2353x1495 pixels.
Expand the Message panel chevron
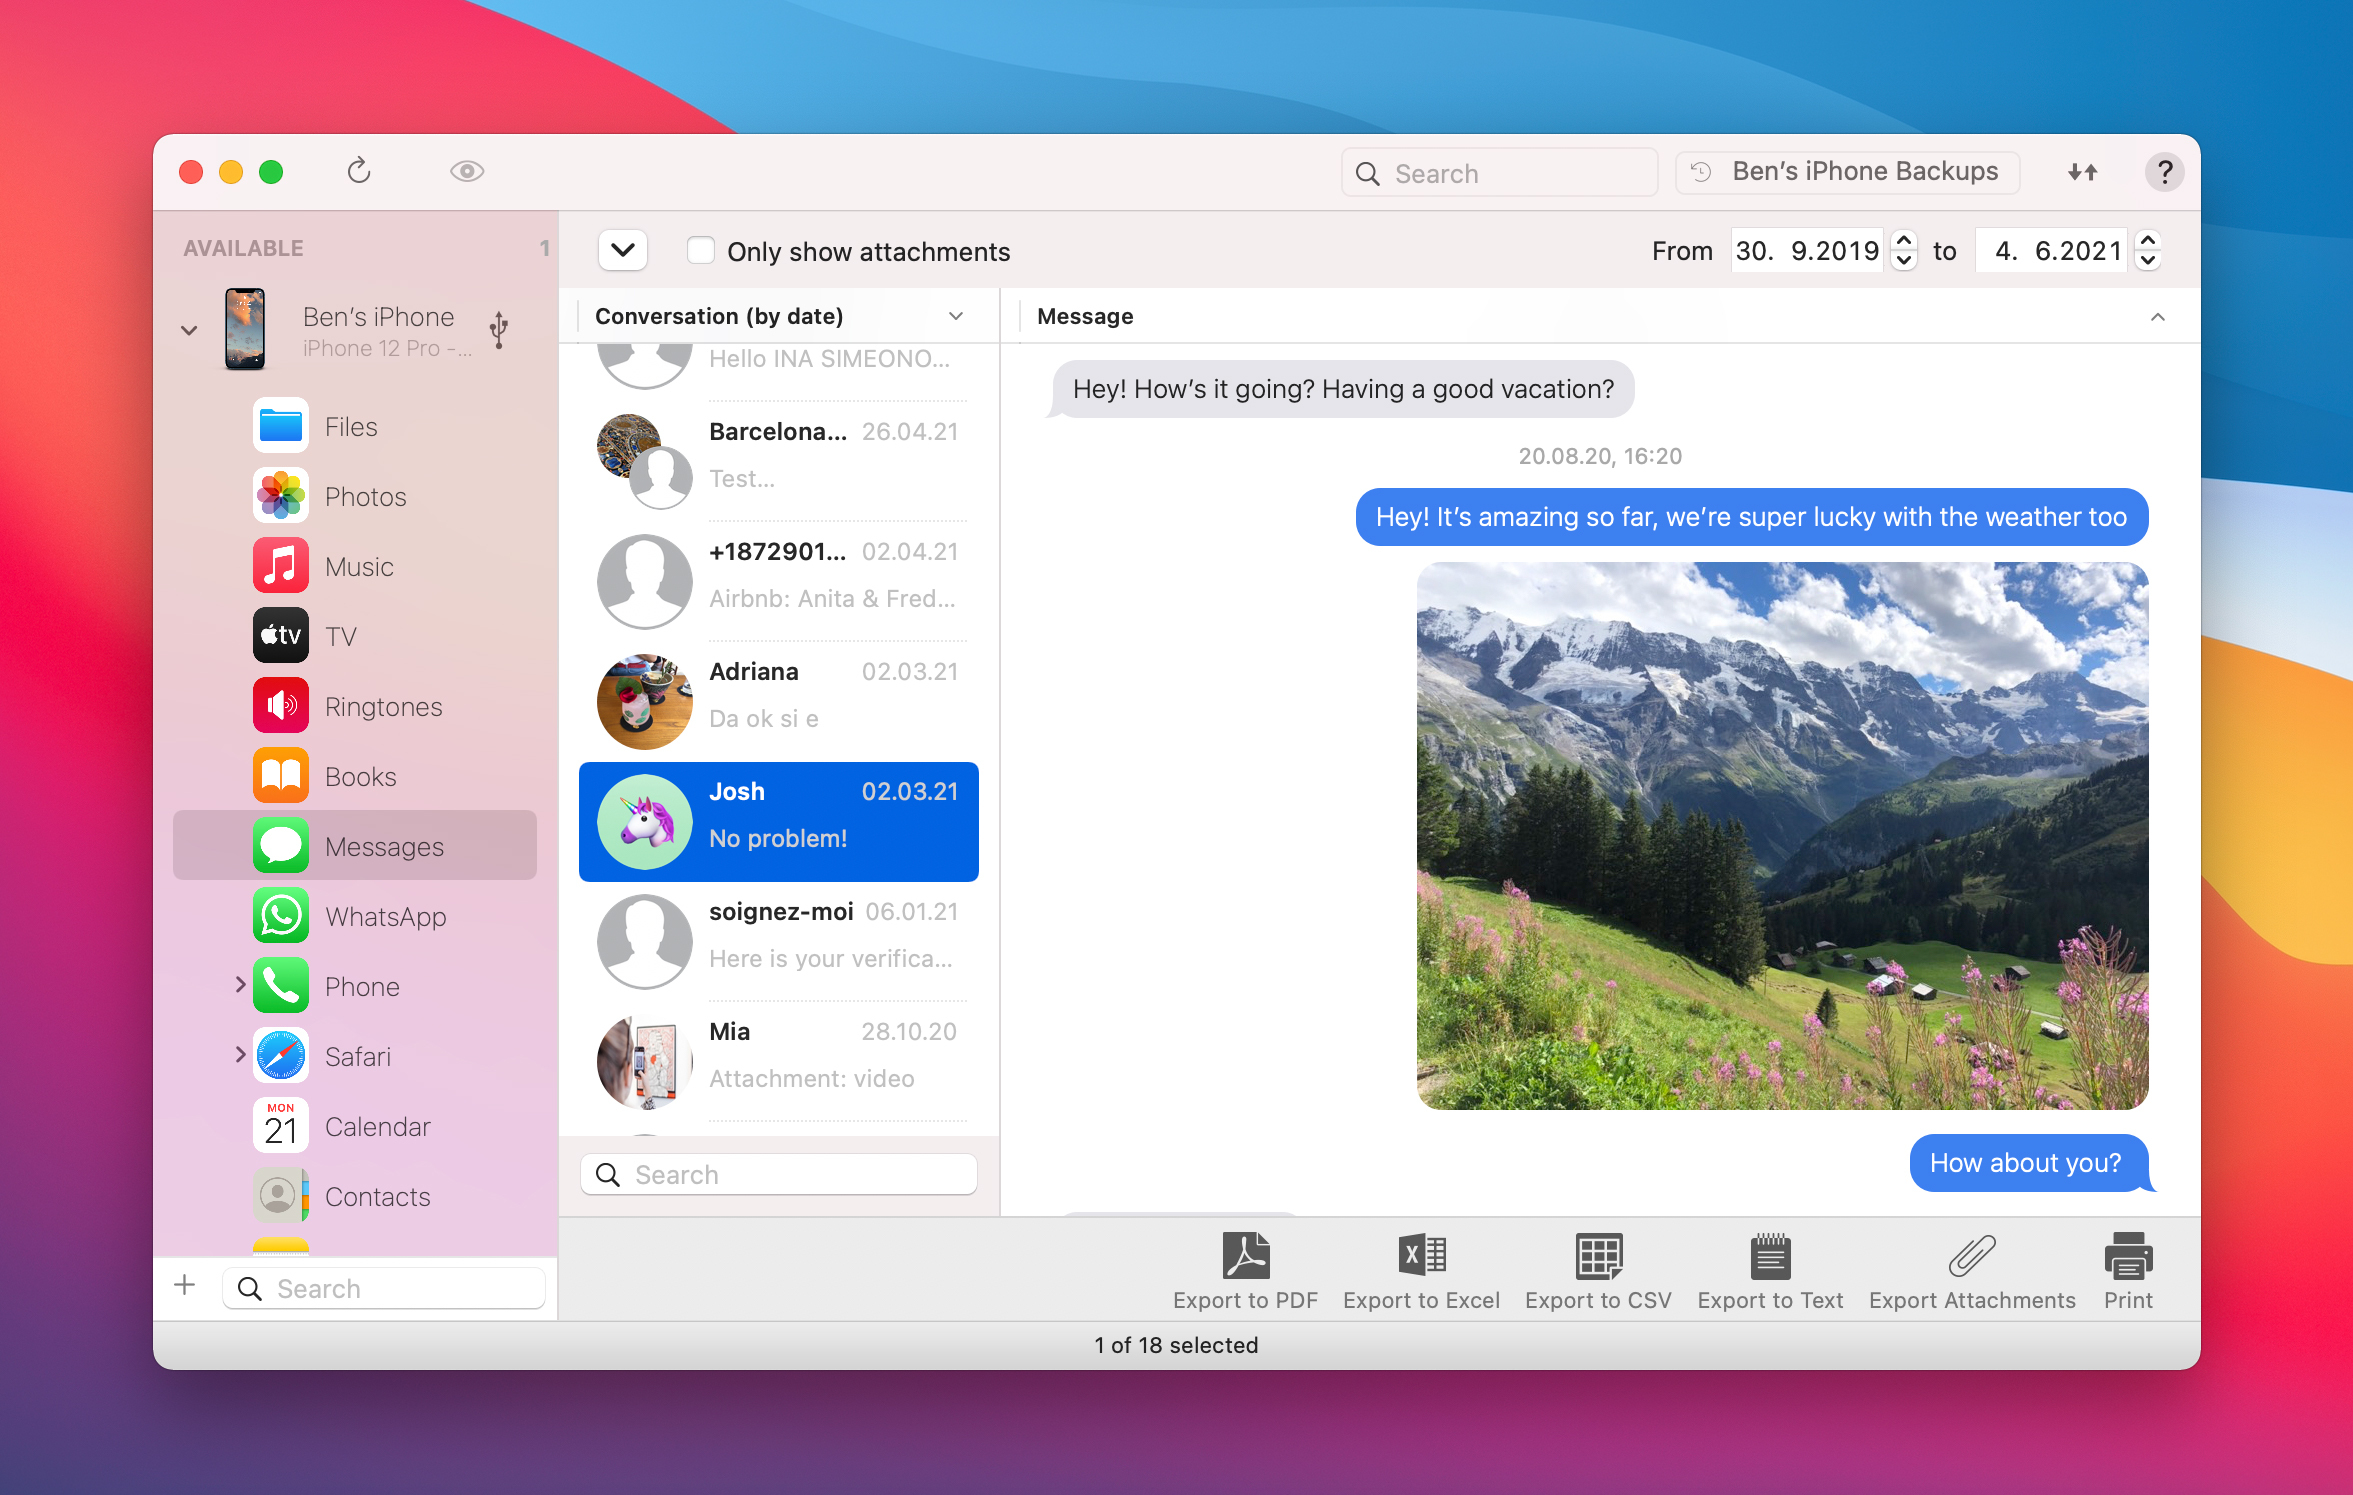2156,314
